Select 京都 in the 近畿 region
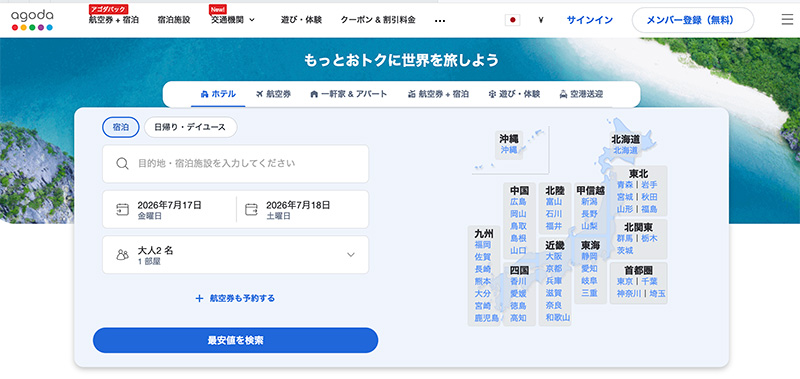The width and height of the screenshot is (800, 379). 554,268
